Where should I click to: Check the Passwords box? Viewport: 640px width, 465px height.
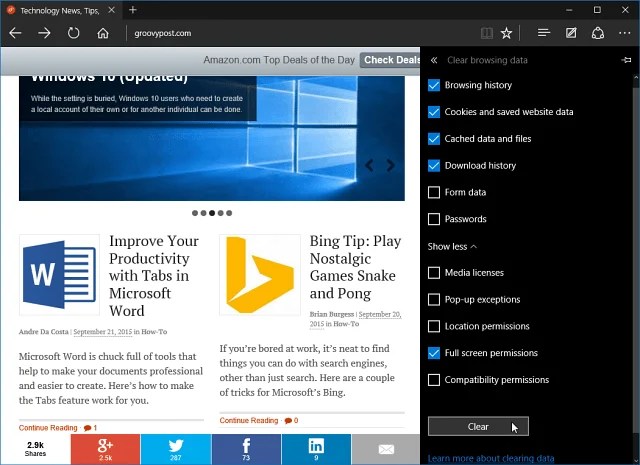pyautogui.click(x=434, y=219)
